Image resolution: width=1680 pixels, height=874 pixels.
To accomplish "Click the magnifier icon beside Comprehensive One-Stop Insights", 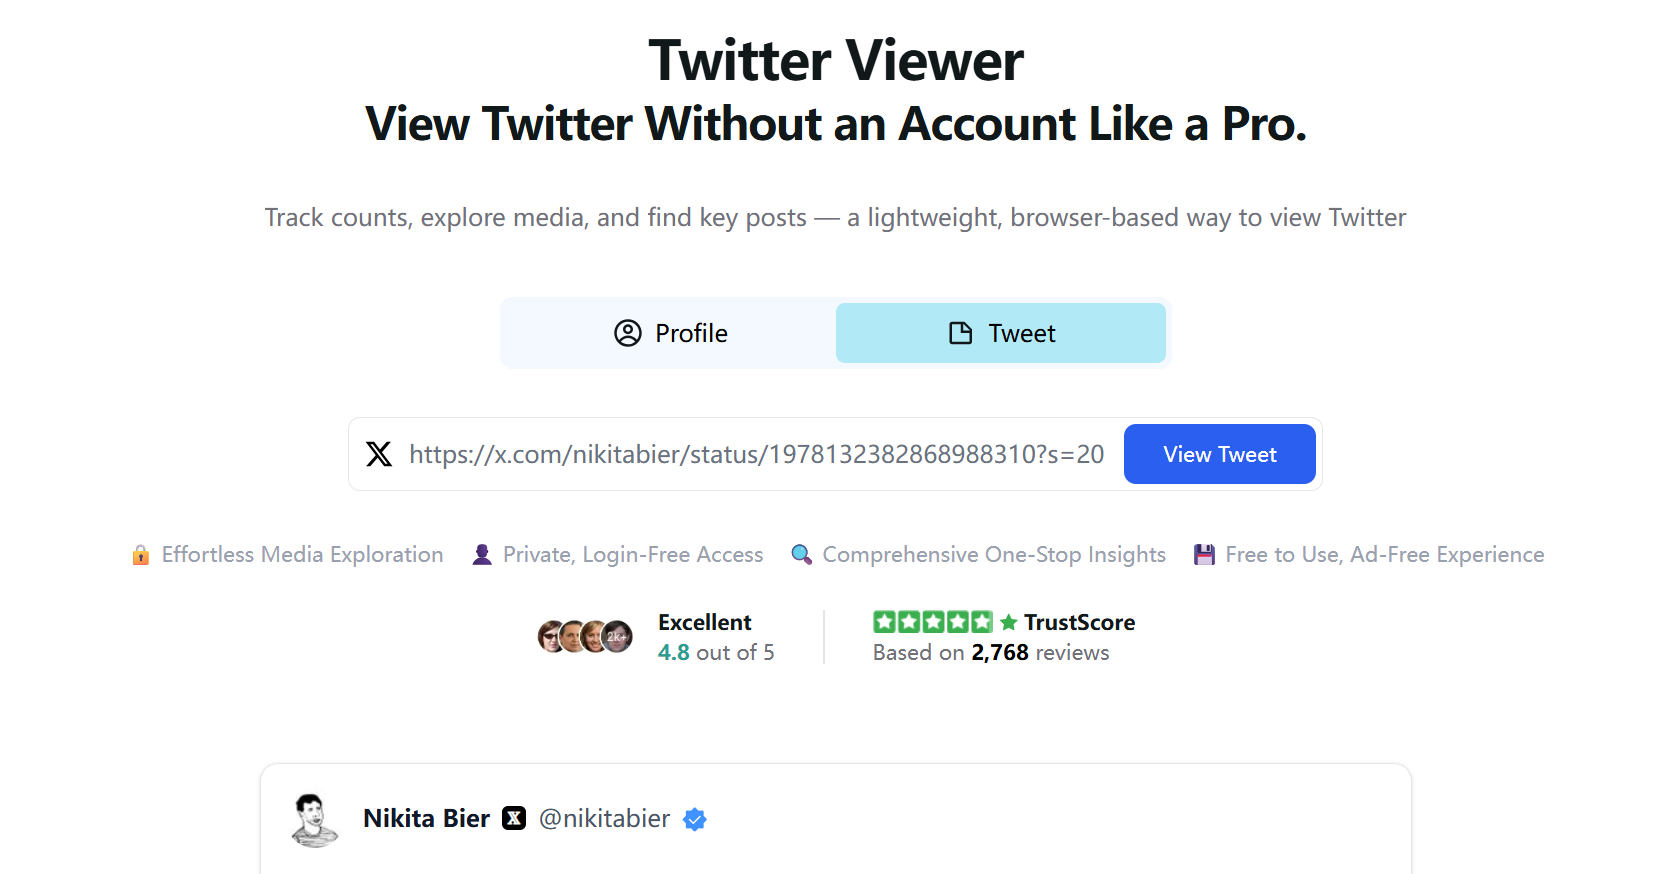I will [x=801, y=555].
